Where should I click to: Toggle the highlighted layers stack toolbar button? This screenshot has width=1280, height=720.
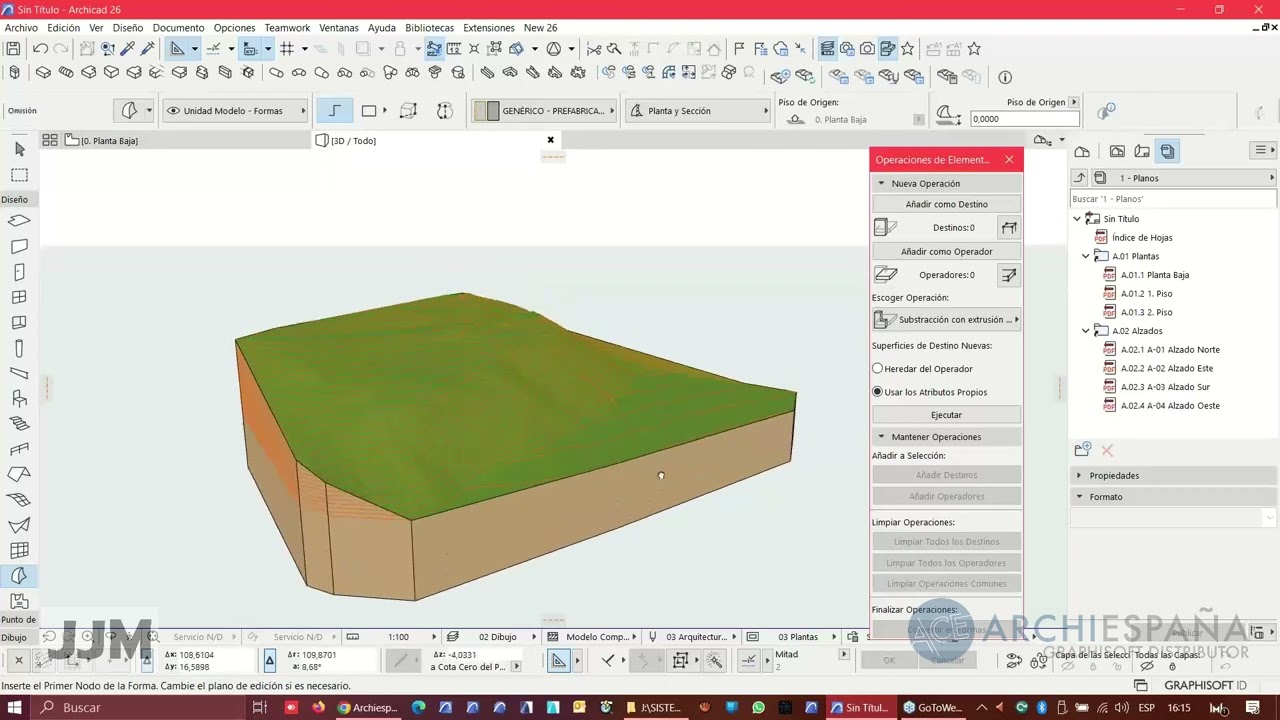pos(827,48)
